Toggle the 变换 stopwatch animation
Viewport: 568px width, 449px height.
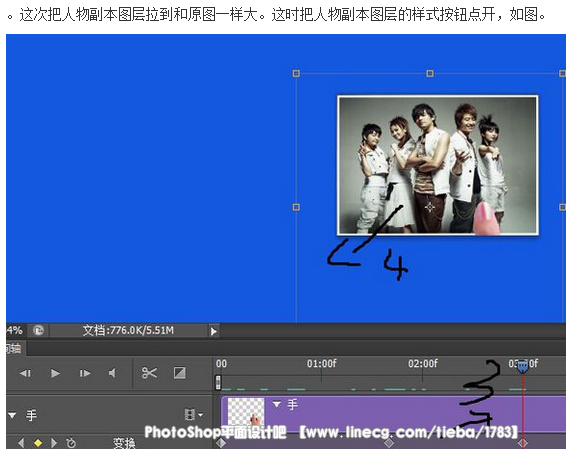(71, 442)
